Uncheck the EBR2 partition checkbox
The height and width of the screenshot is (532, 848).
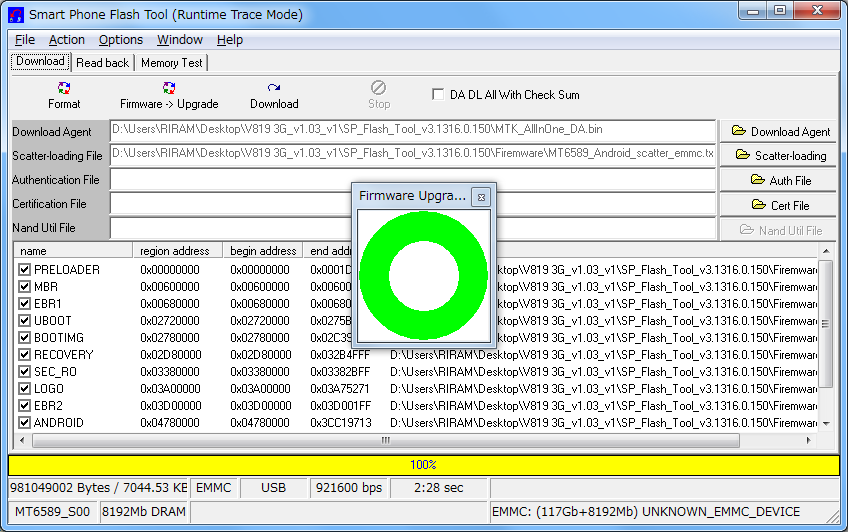click(24, 405)
